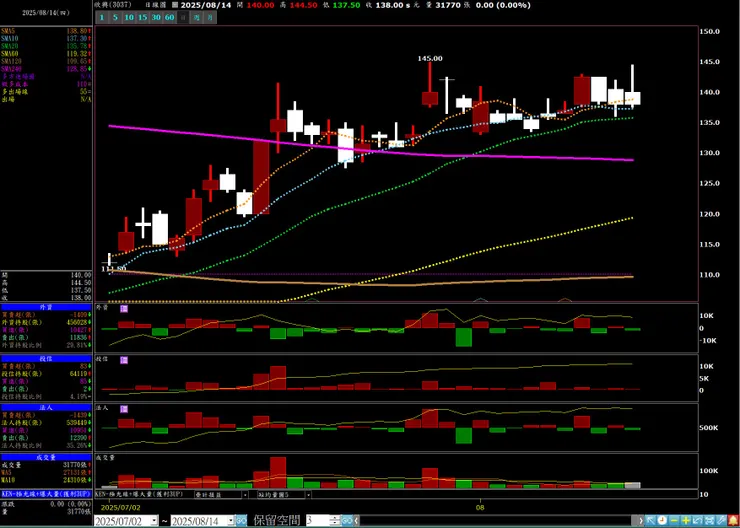Click GO button after 保留空間 value
This screenshot has width=740, height=528.
click(347, 520)
